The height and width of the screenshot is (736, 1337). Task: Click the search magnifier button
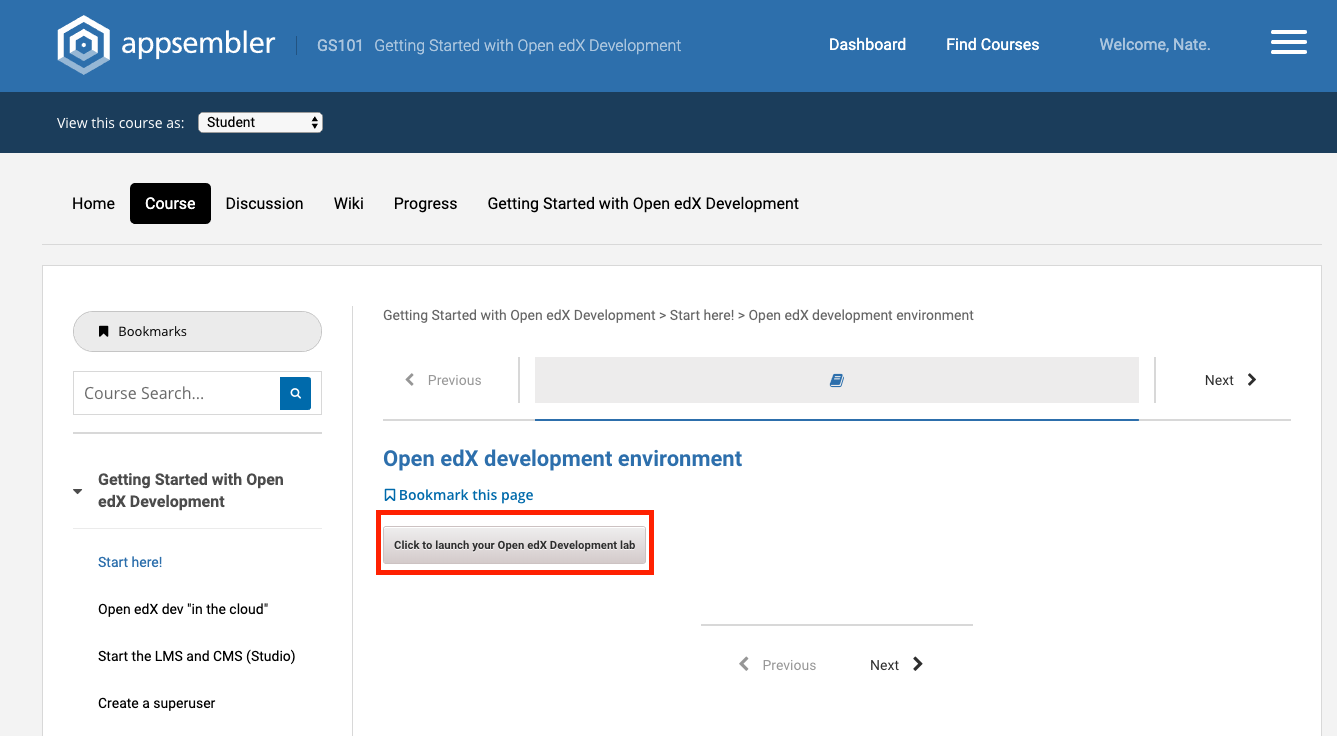pyautogui.click(x=295, y=394)
